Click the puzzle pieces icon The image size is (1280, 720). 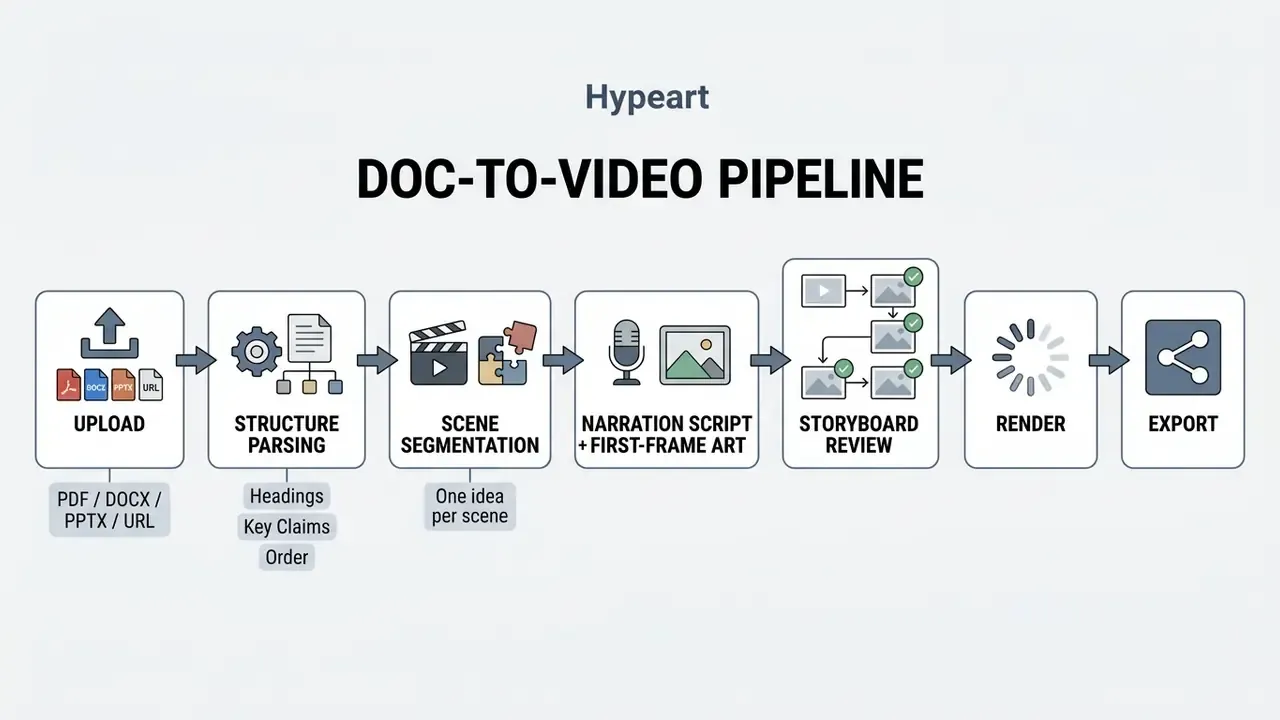pyautogui.click(x=506, y=353)
